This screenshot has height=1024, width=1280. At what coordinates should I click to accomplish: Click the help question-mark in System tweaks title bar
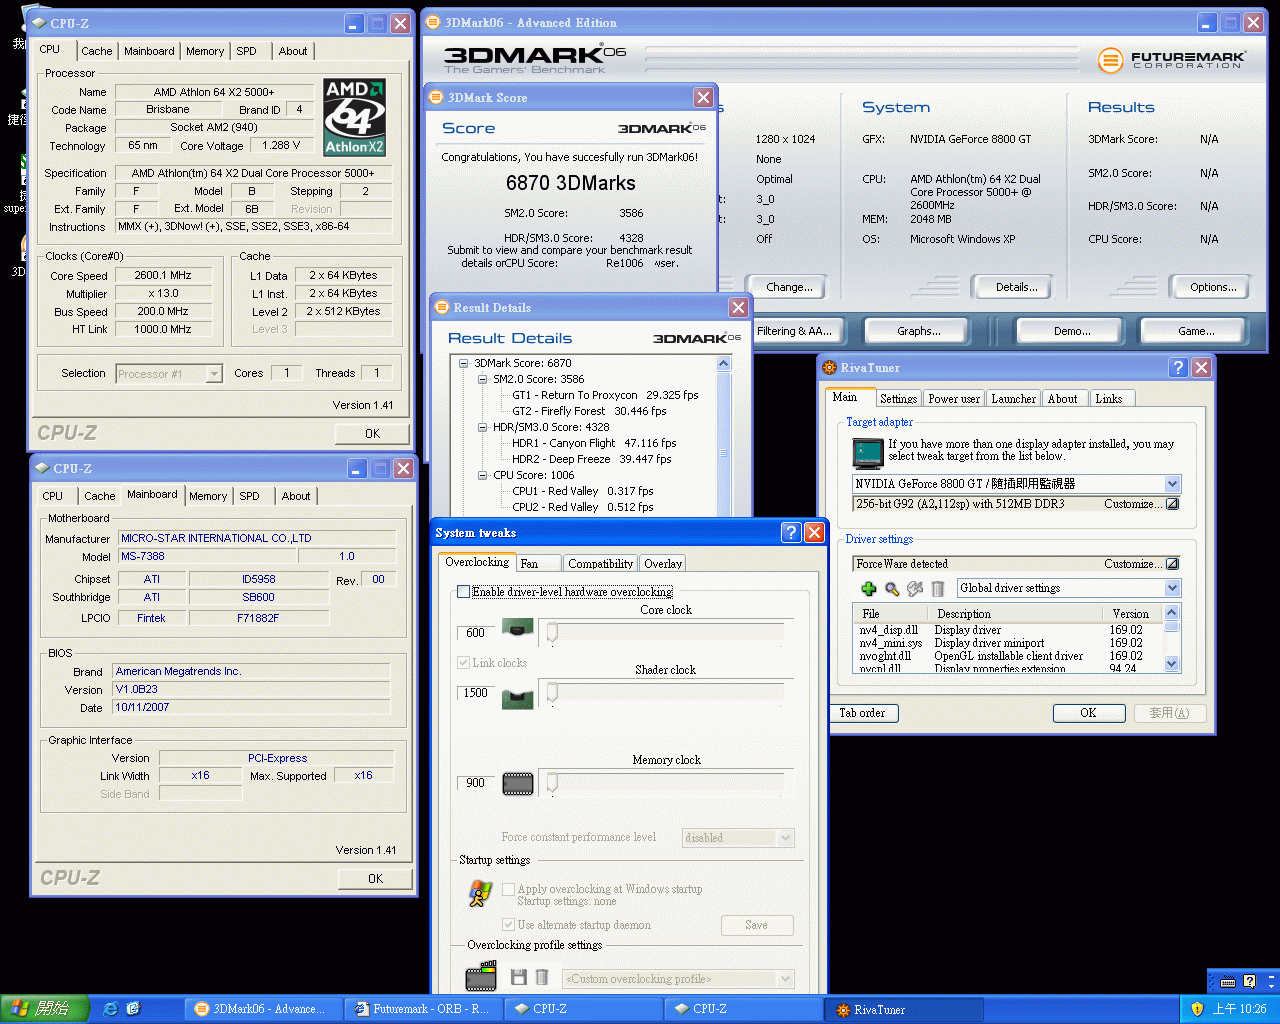coord(791,532)
